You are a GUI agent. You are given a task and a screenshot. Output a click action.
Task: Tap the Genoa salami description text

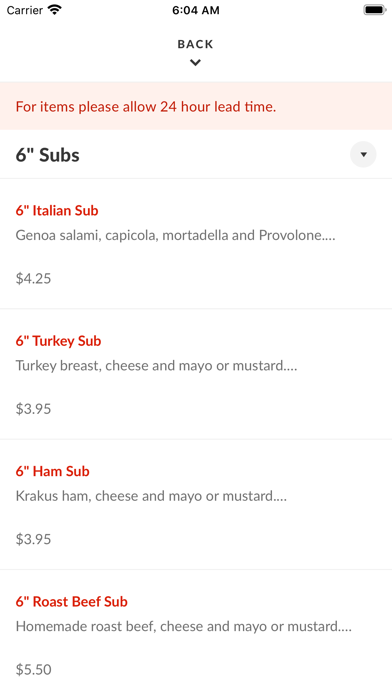point(175,235)
